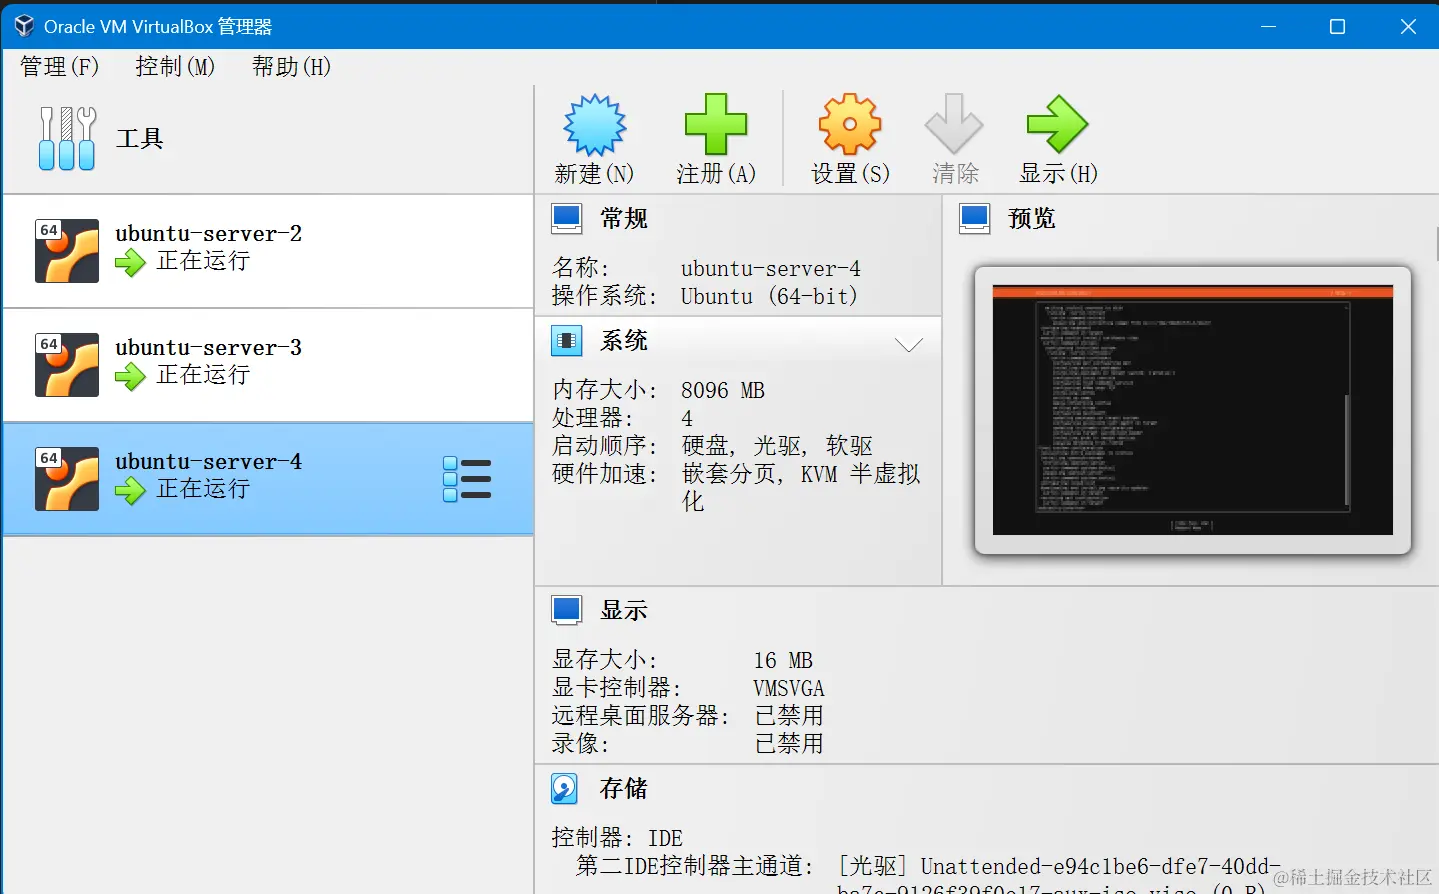Click the New (新建) toolbar icon
Viewport: 1439px width, 894px height.
click(x=595, y=125)
